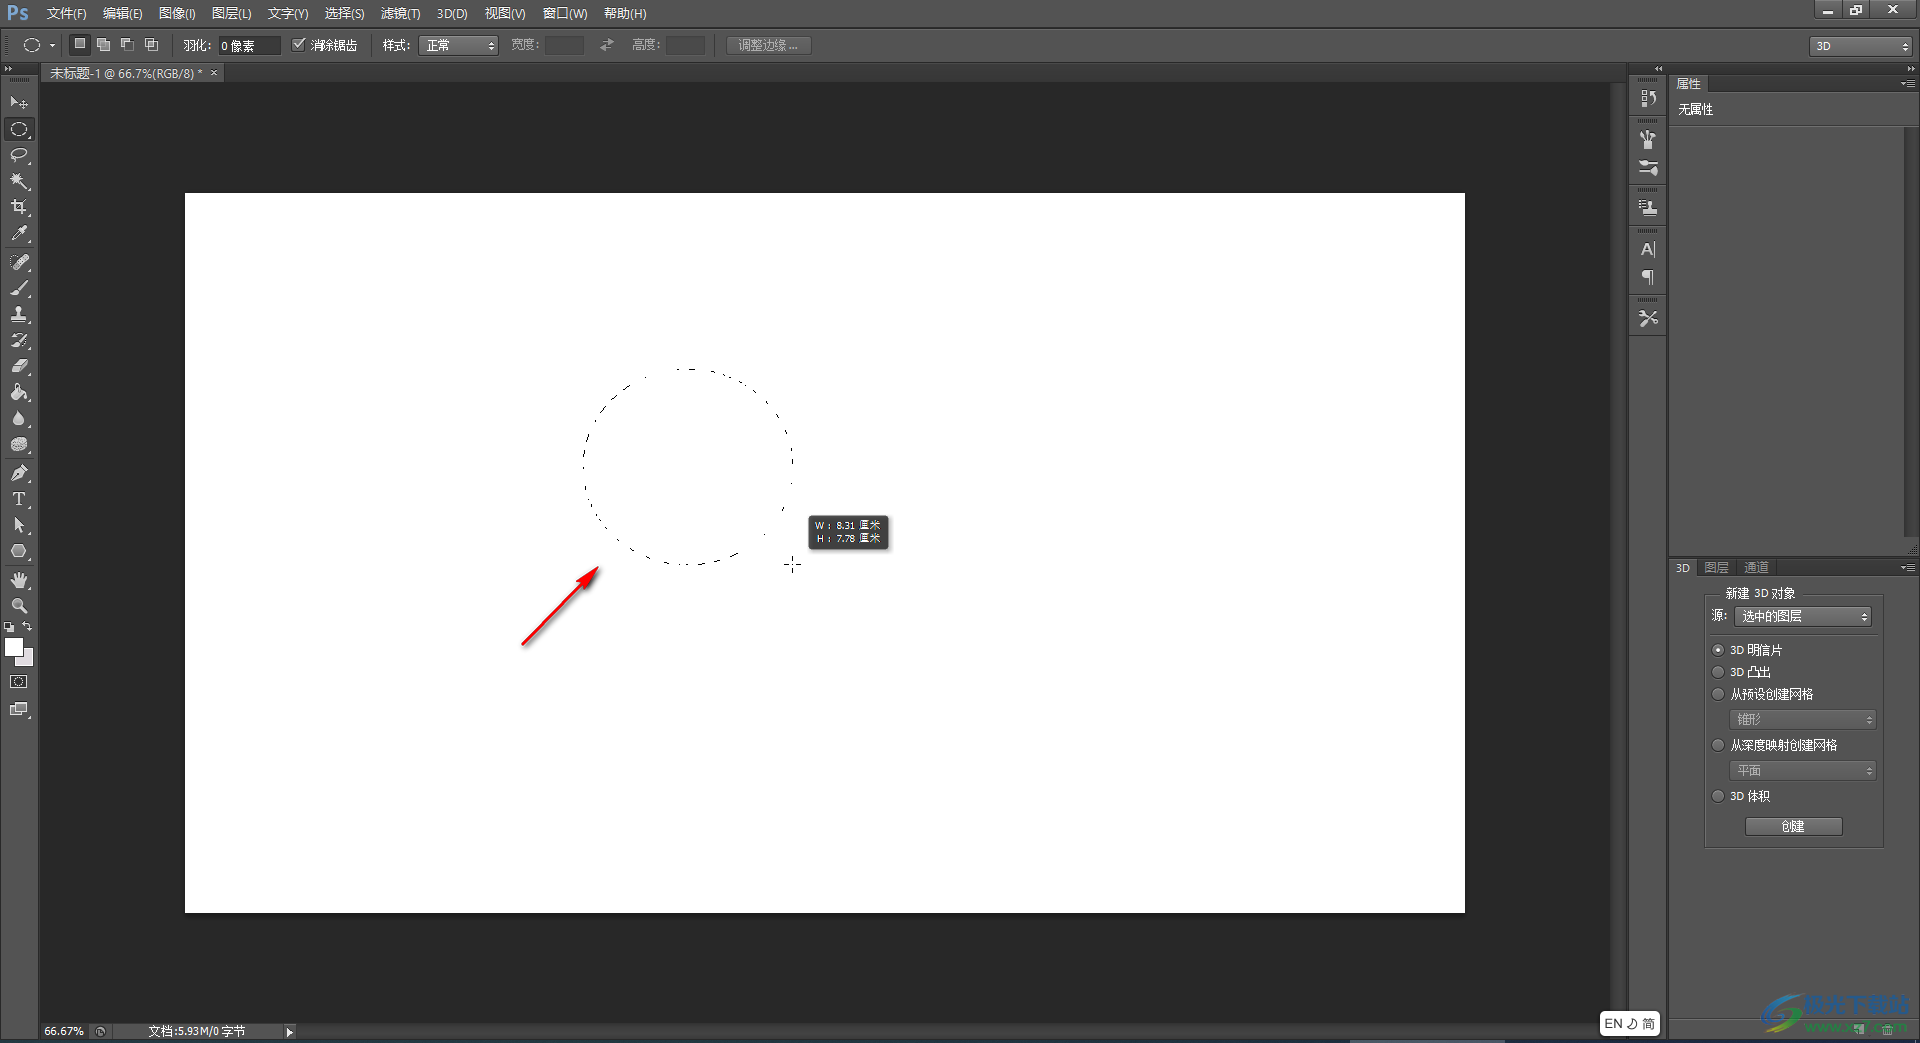The width and height of the screenshot is (1920, 1043).
Task: Close the 未标题-1 document tab
Action: 214,73
